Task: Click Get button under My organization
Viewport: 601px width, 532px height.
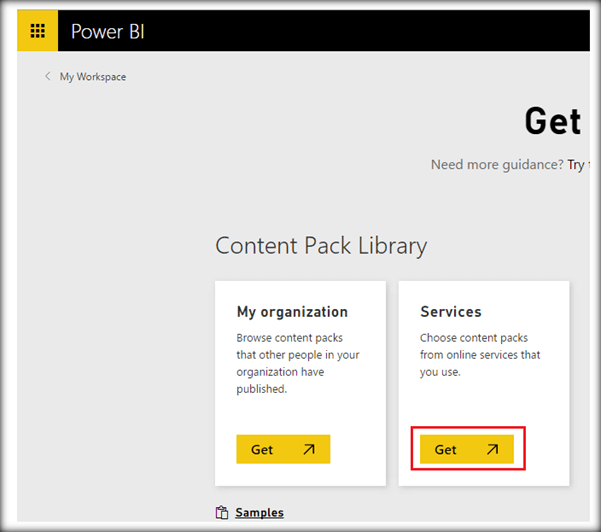Action: 283,449
